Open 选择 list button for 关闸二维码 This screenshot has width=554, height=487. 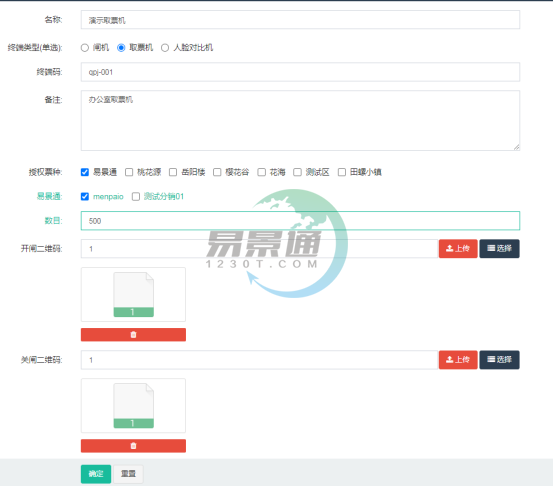click(499, 360)
